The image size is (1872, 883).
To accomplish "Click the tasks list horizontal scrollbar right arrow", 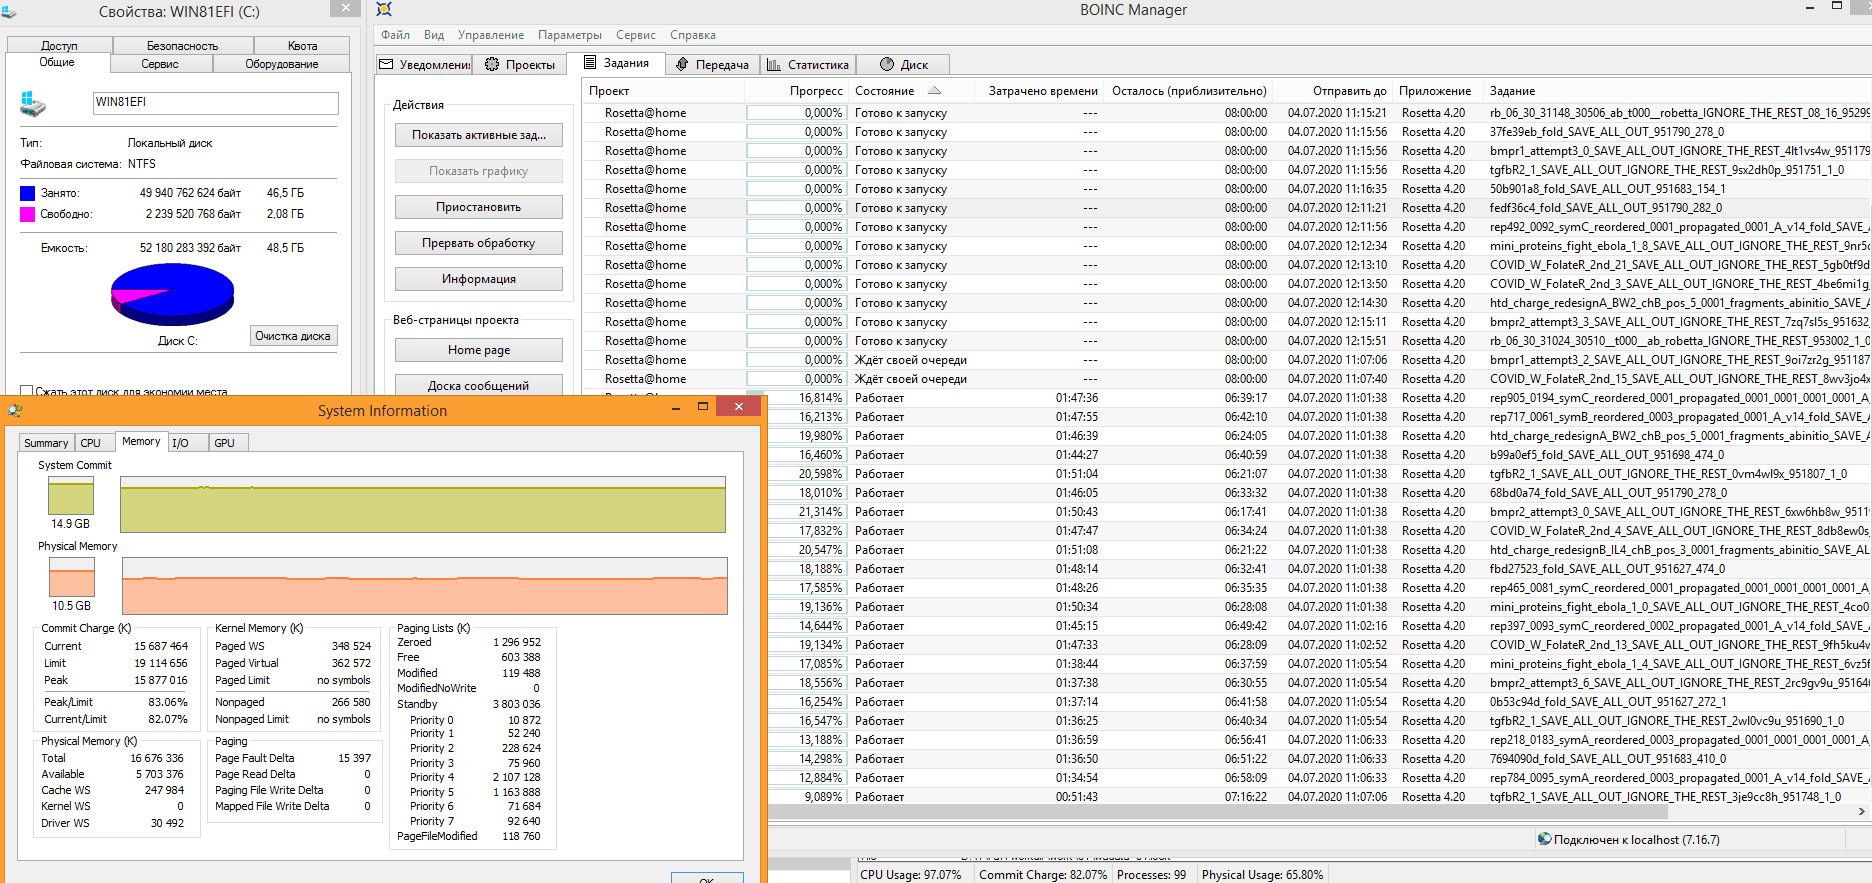I will [1861, 812].
